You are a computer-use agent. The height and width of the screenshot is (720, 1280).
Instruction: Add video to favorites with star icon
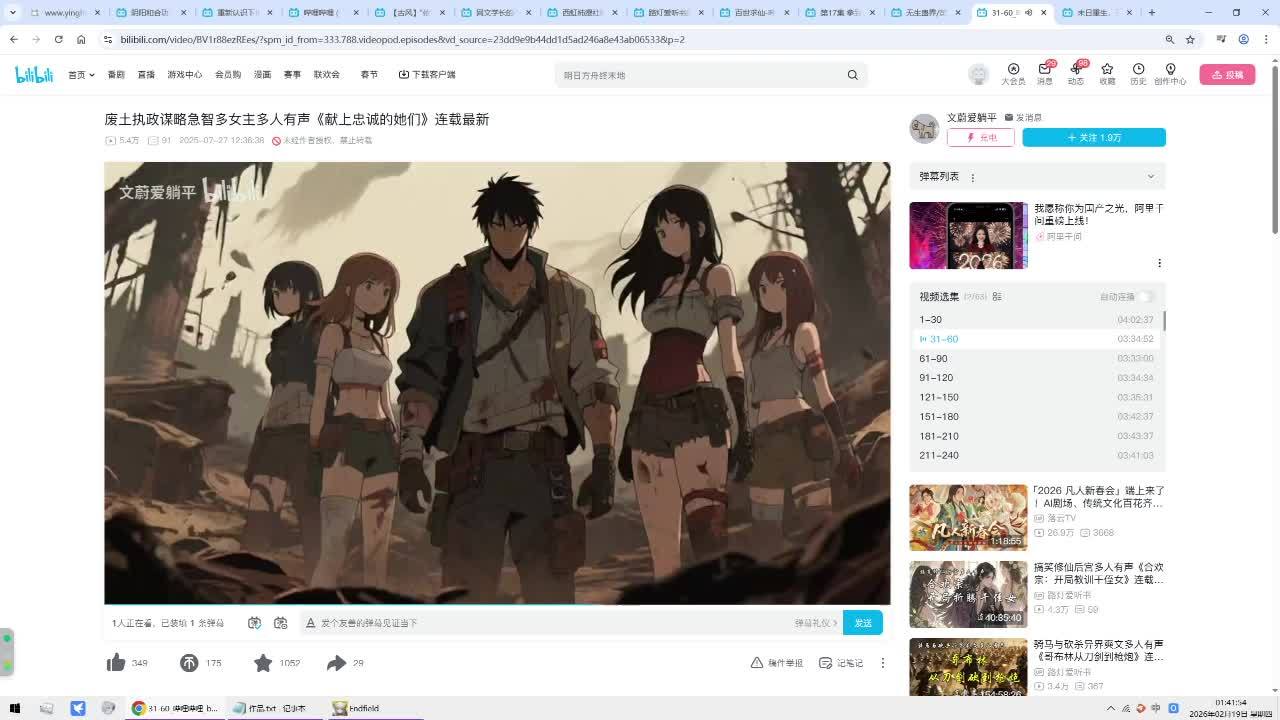click(263, 663)
